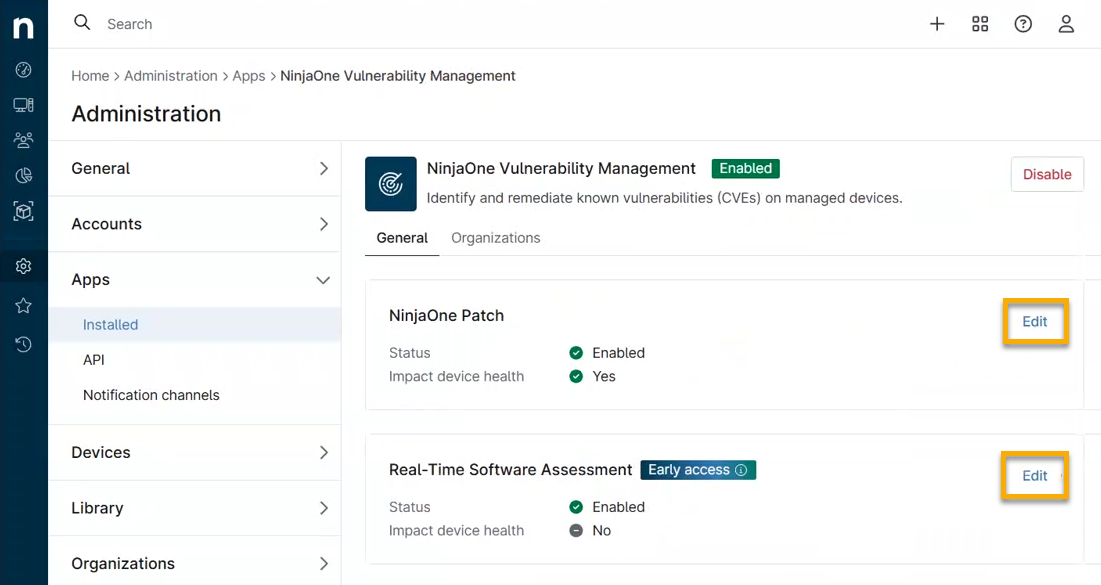Switch to the Organizations tab
This screenshot has width=1101, height=585.
click(496, 238)
